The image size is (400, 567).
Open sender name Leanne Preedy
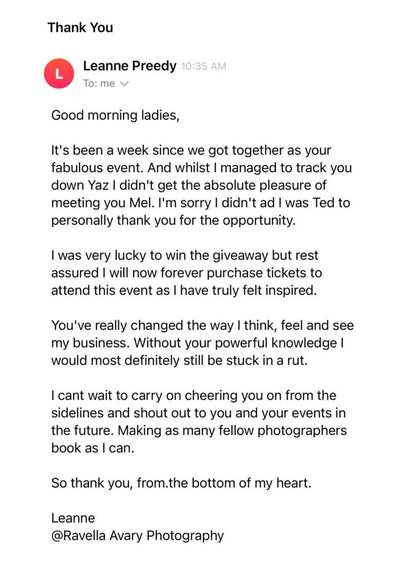[x=130, y=66]
